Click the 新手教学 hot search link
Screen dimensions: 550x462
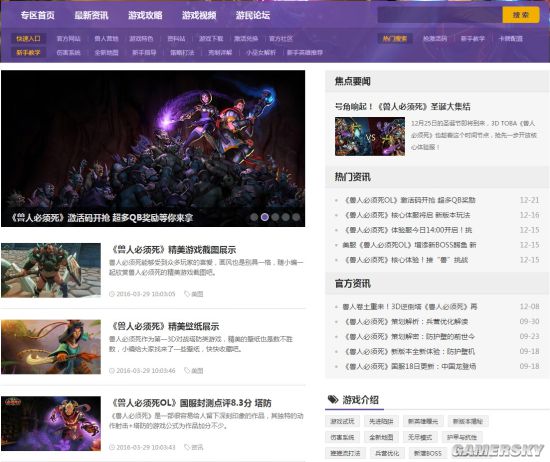(472, 39)
